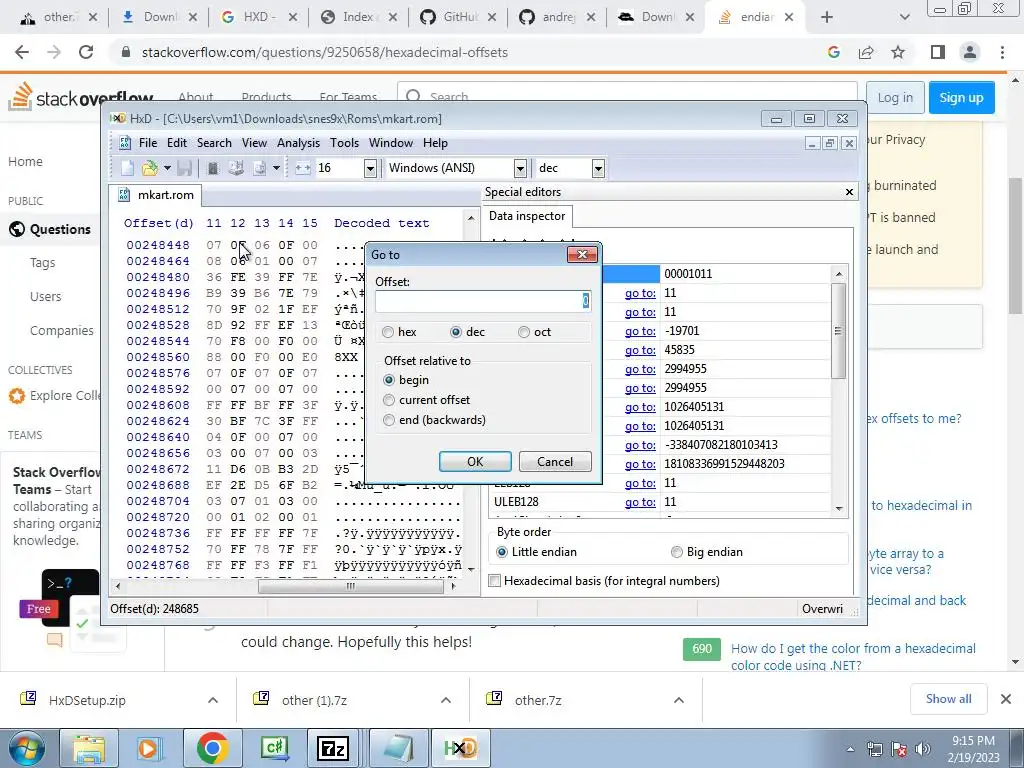The image size is (1024, 768).
Task: Open the Chrome tab search chevron
Action: [x=904, y=18]
